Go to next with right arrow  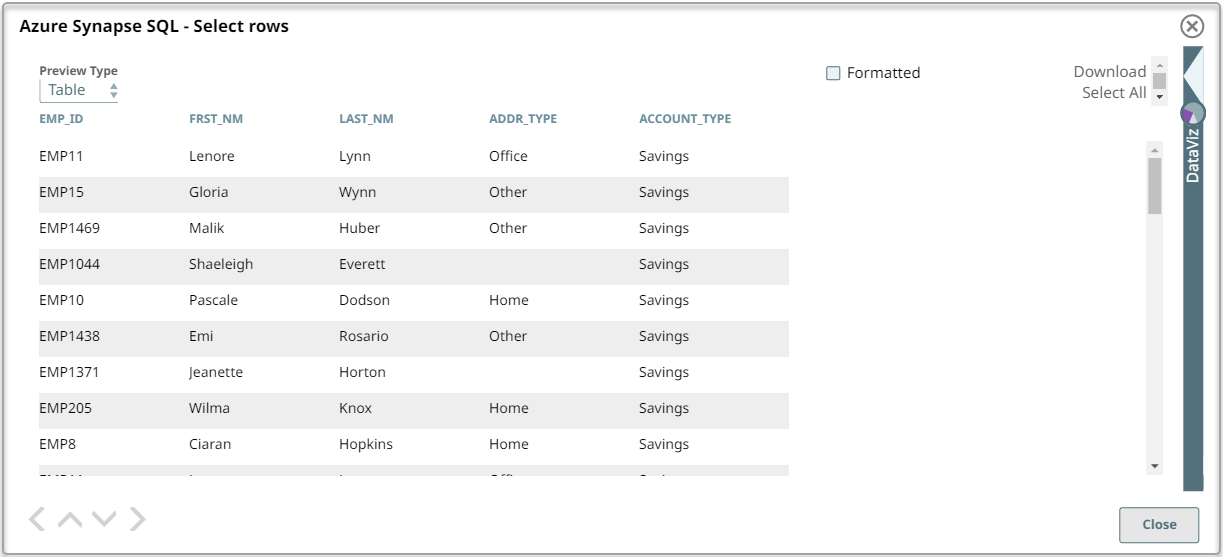(138, 518)
